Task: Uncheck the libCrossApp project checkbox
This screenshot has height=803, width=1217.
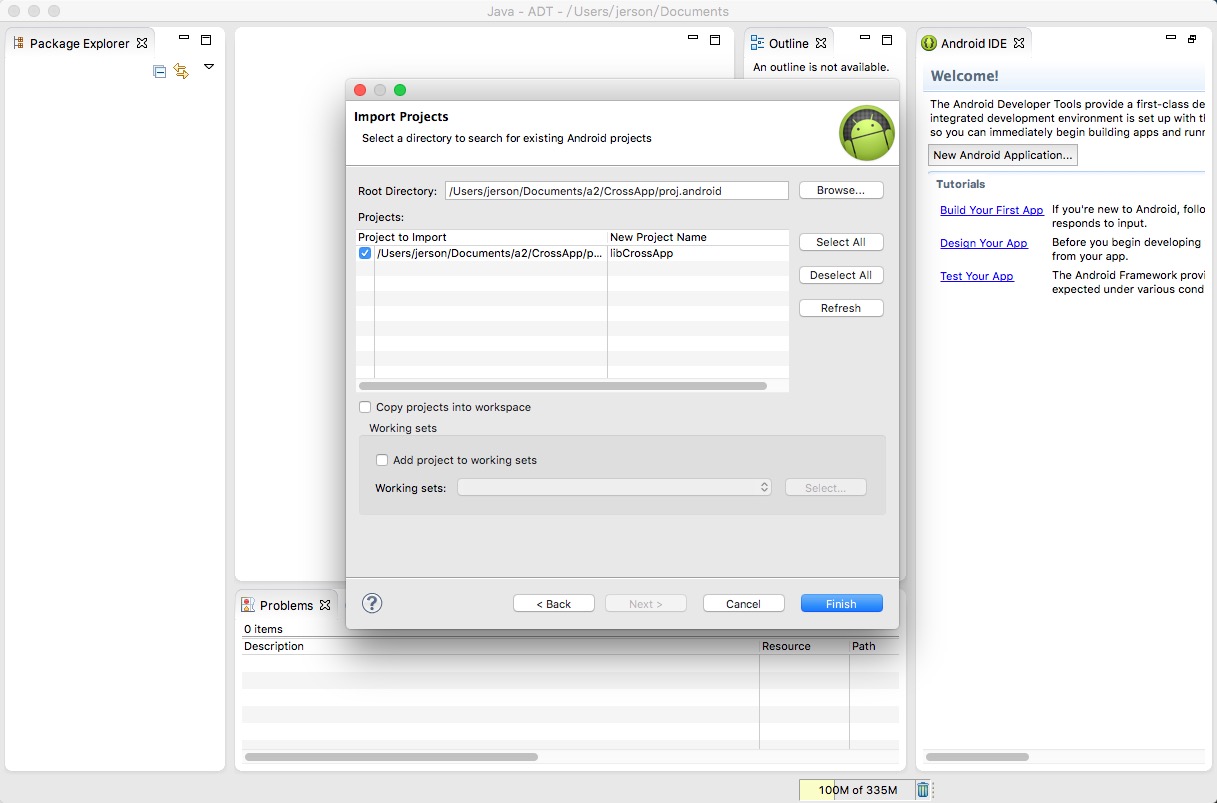Action: (x=365, y=254)
